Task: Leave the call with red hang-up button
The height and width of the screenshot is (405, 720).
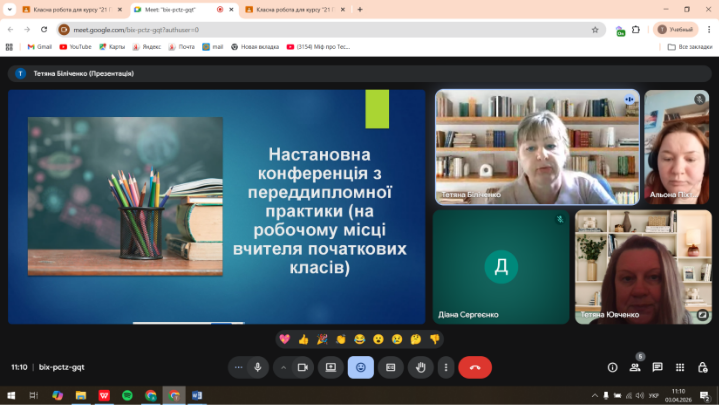Action: (475, 367)
